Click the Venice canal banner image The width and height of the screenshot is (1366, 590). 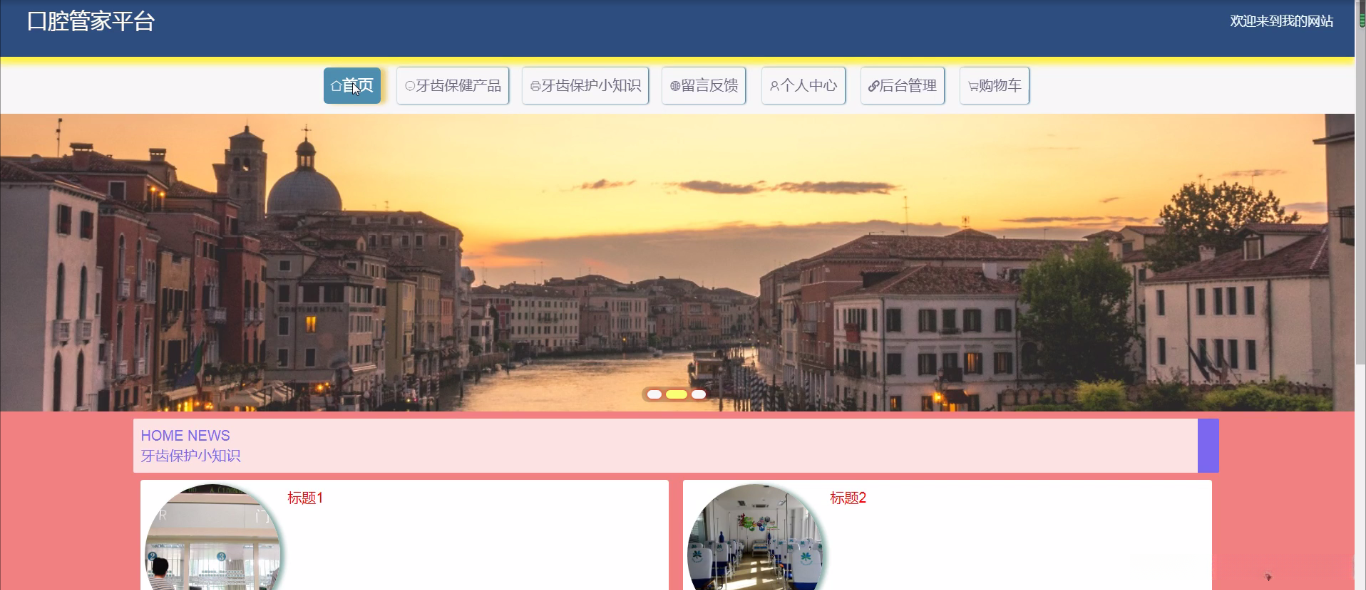tap(677, 262)
